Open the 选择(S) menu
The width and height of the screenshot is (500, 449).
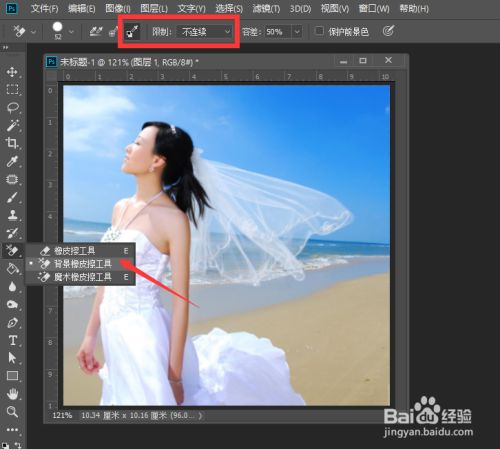point(229,8)
